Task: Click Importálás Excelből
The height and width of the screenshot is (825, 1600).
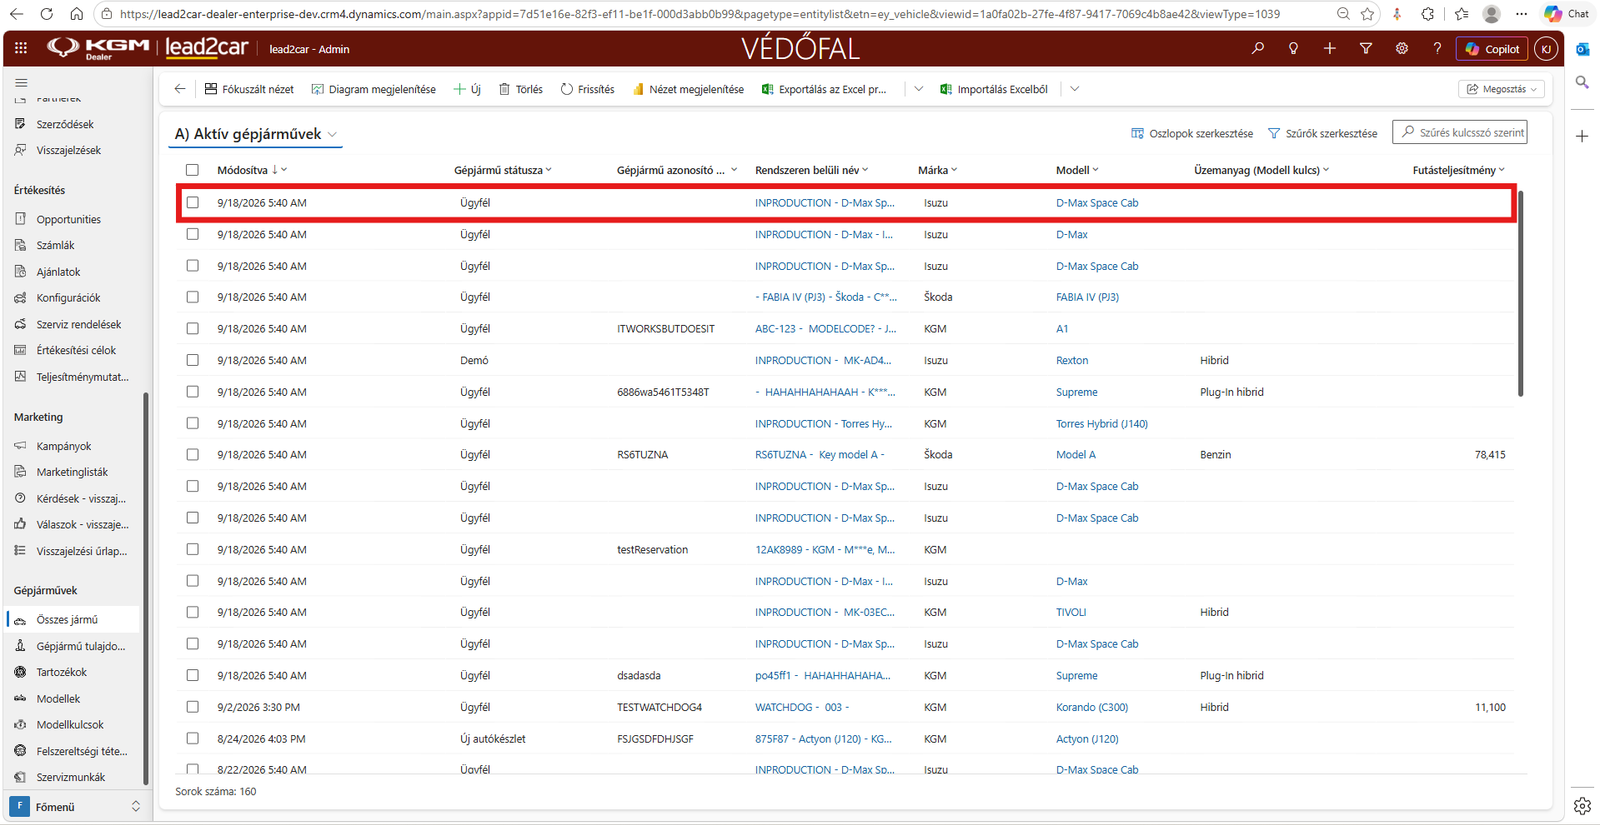Action: click(993, 89)
